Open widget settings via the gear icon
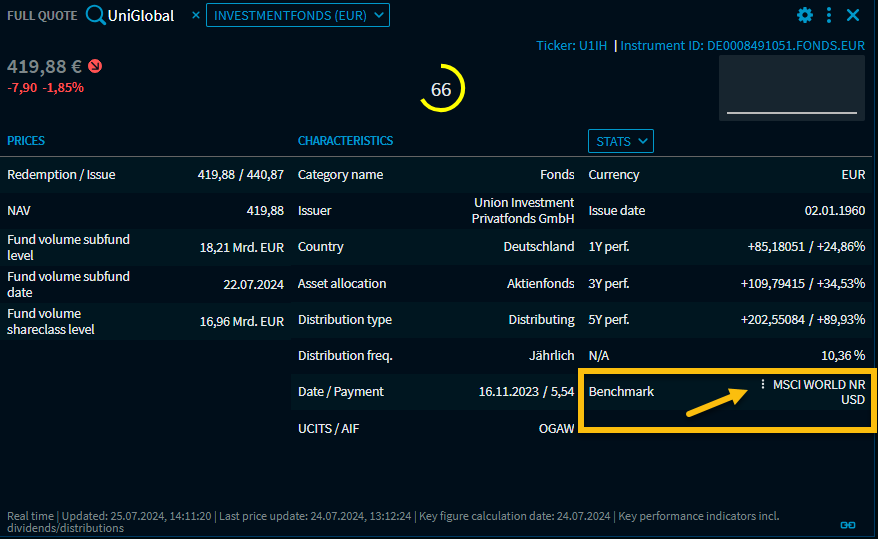Screen dimensions: 878x539 point(805,15)
